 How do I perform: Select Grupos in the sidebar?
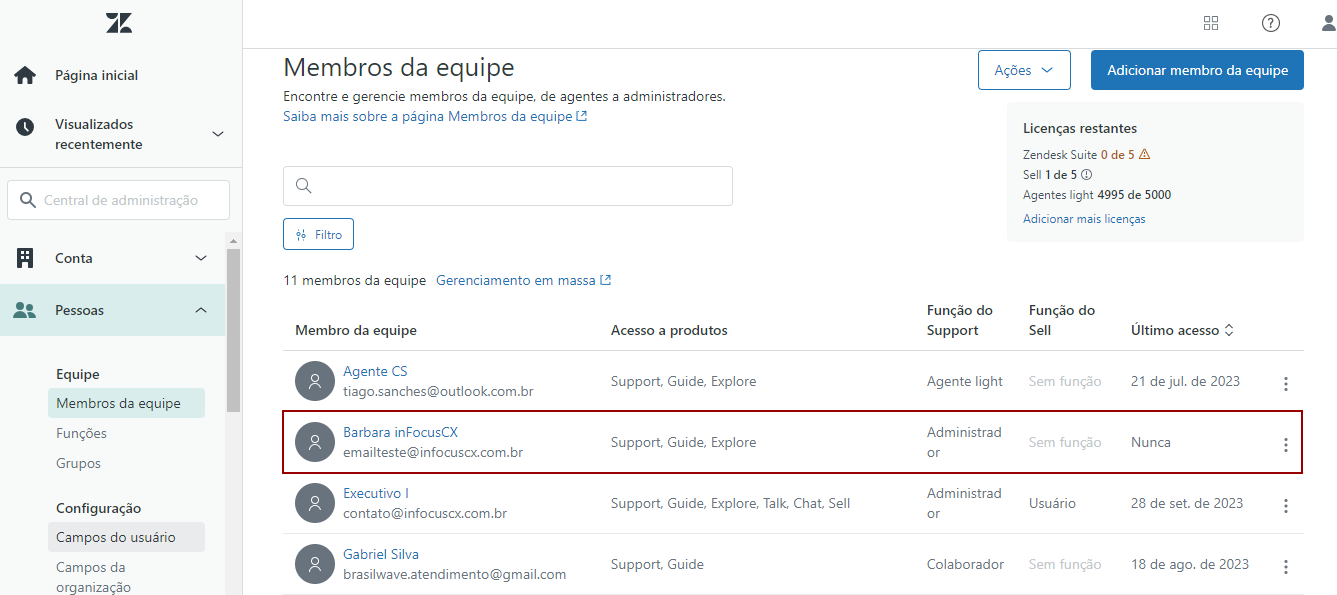[78, 463]
